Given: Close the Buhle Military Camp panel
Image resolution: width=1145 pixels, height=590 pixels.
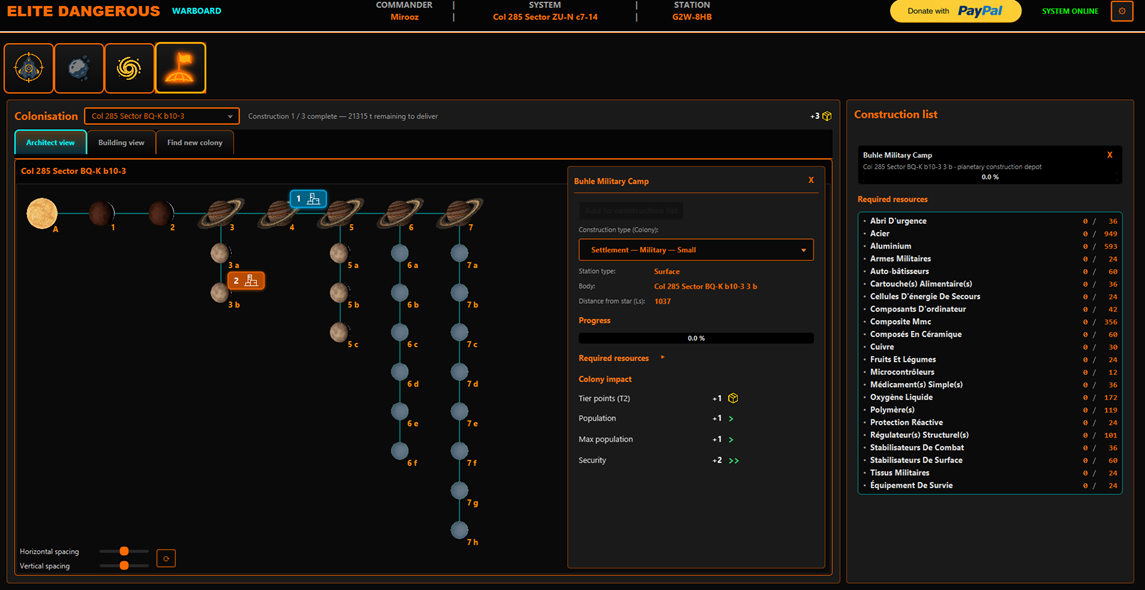Looking at the screenshot, I should 811,180.
